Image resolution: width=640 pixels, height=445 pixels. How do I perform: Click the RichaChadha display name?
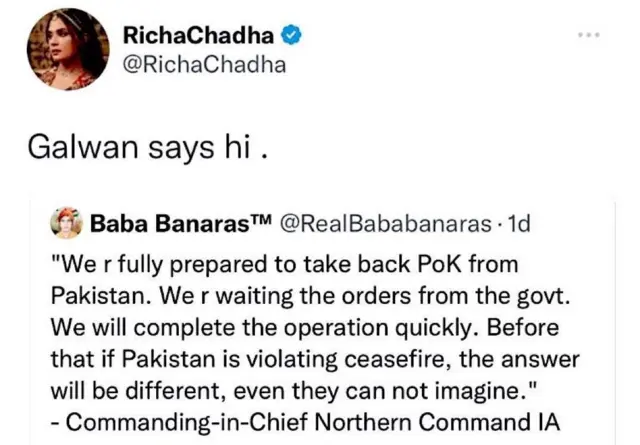[x=196, y=35]
